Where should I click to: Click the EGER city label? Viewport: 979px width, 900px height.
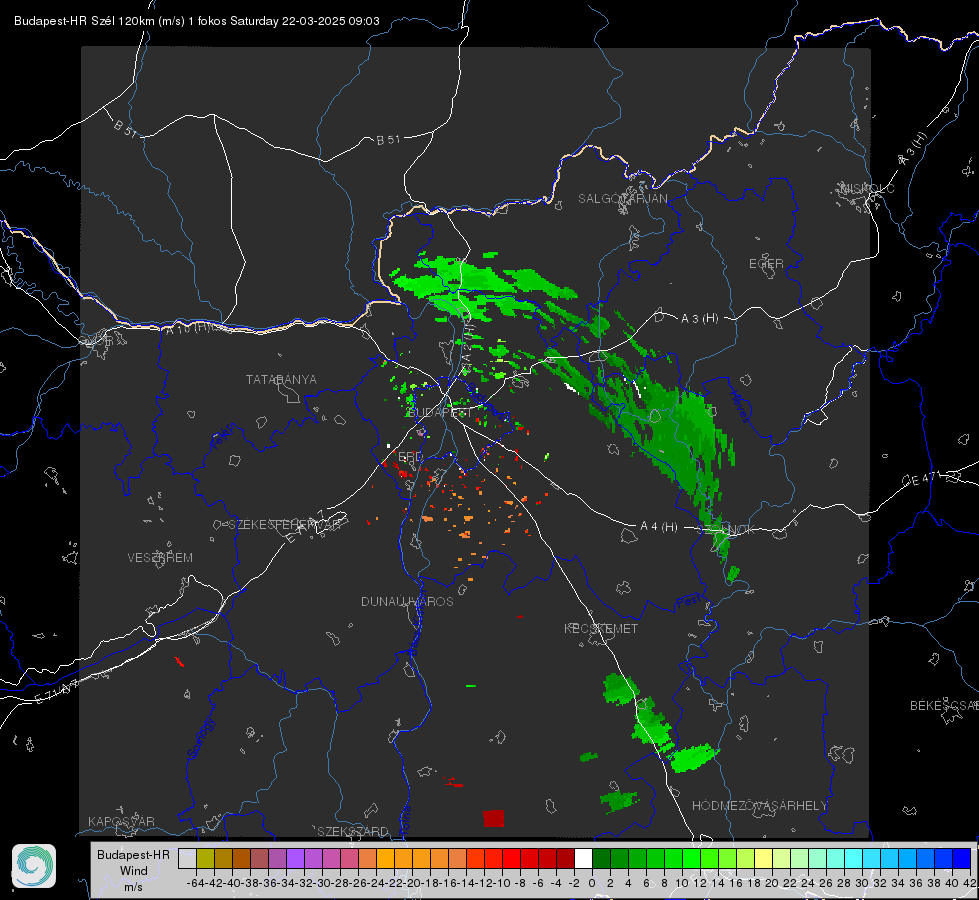pyautogui.click(x=766, y=264)
